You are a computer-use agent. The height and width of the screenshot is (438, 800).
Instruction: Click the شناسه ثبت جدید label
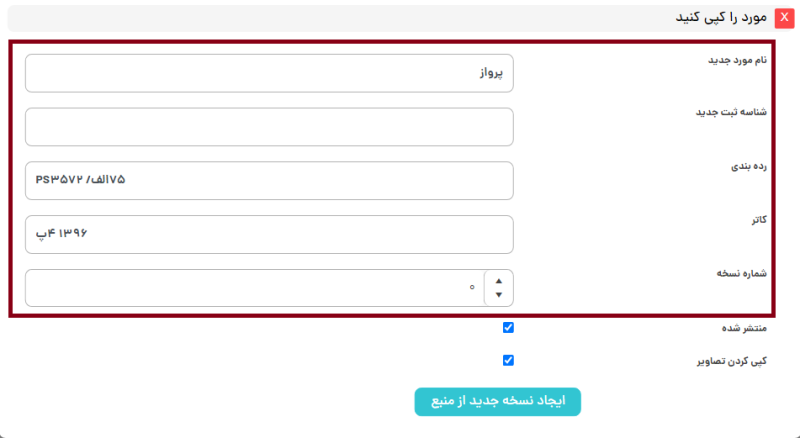coord(731,112)
